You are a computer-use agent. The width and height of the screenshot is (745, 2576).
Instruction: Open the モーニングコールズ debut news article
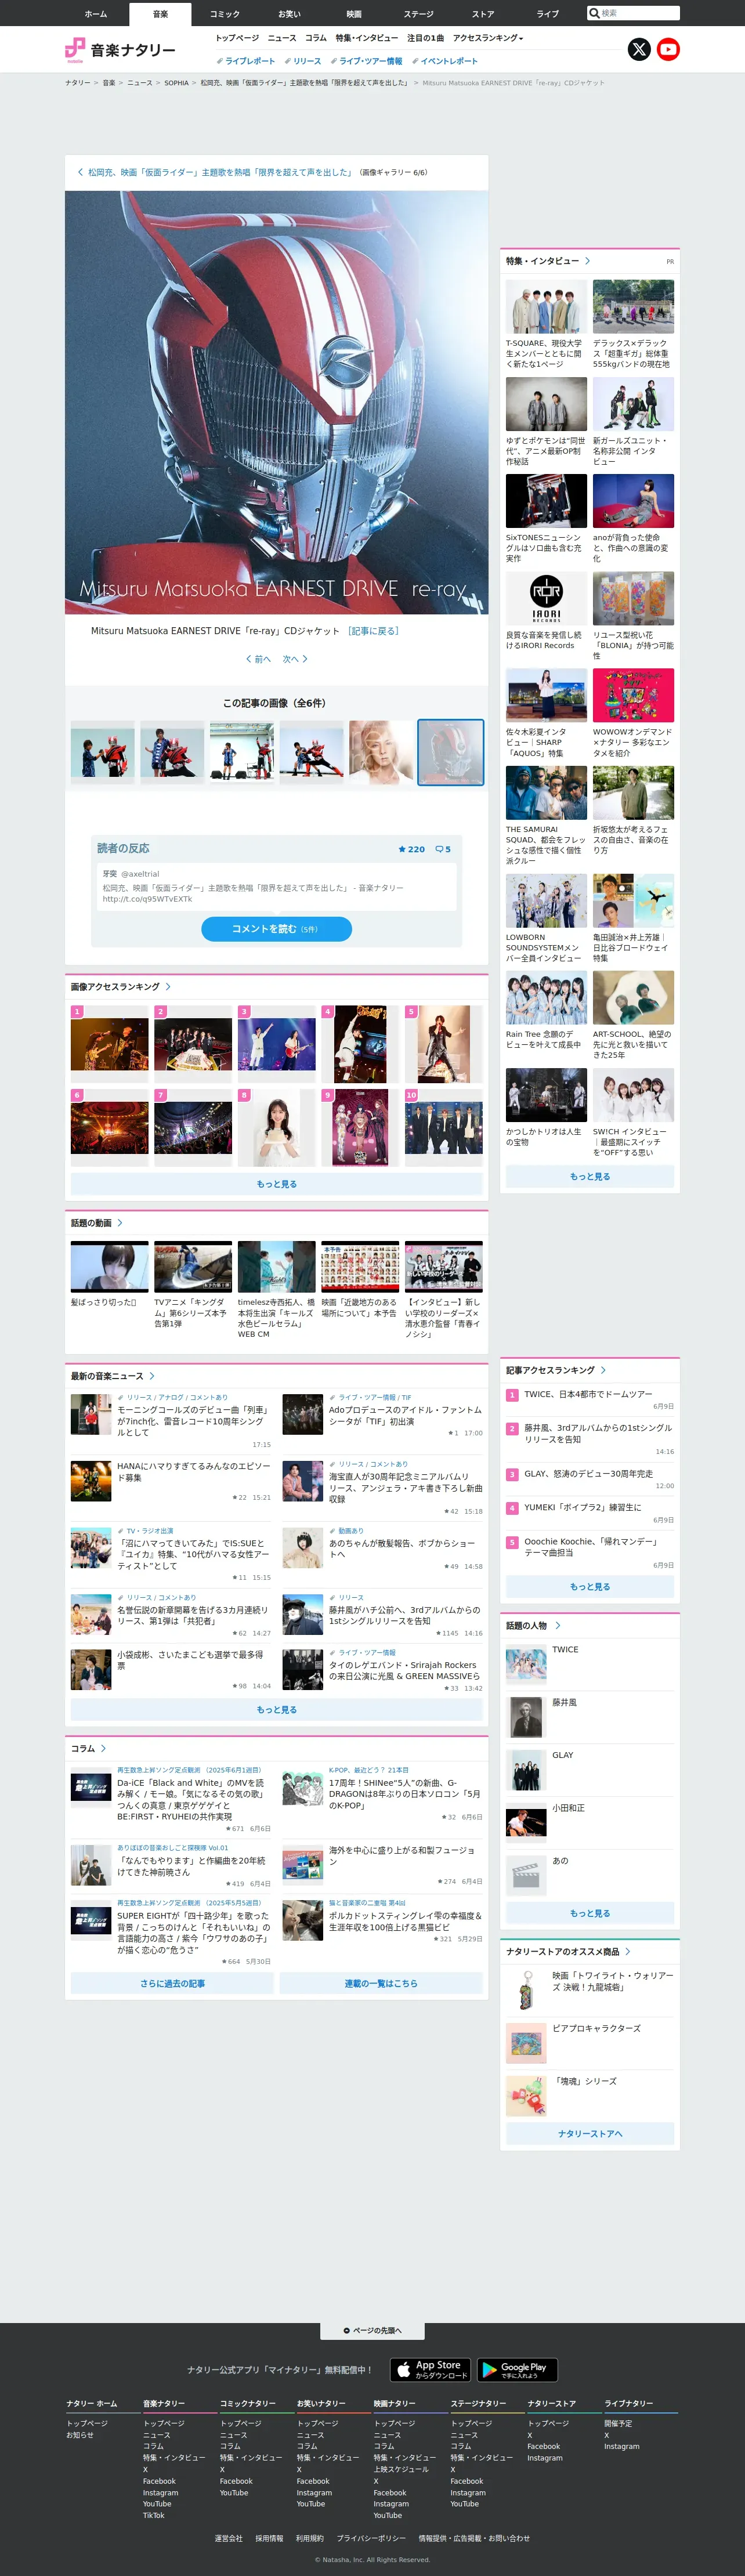click(193, 1421)
